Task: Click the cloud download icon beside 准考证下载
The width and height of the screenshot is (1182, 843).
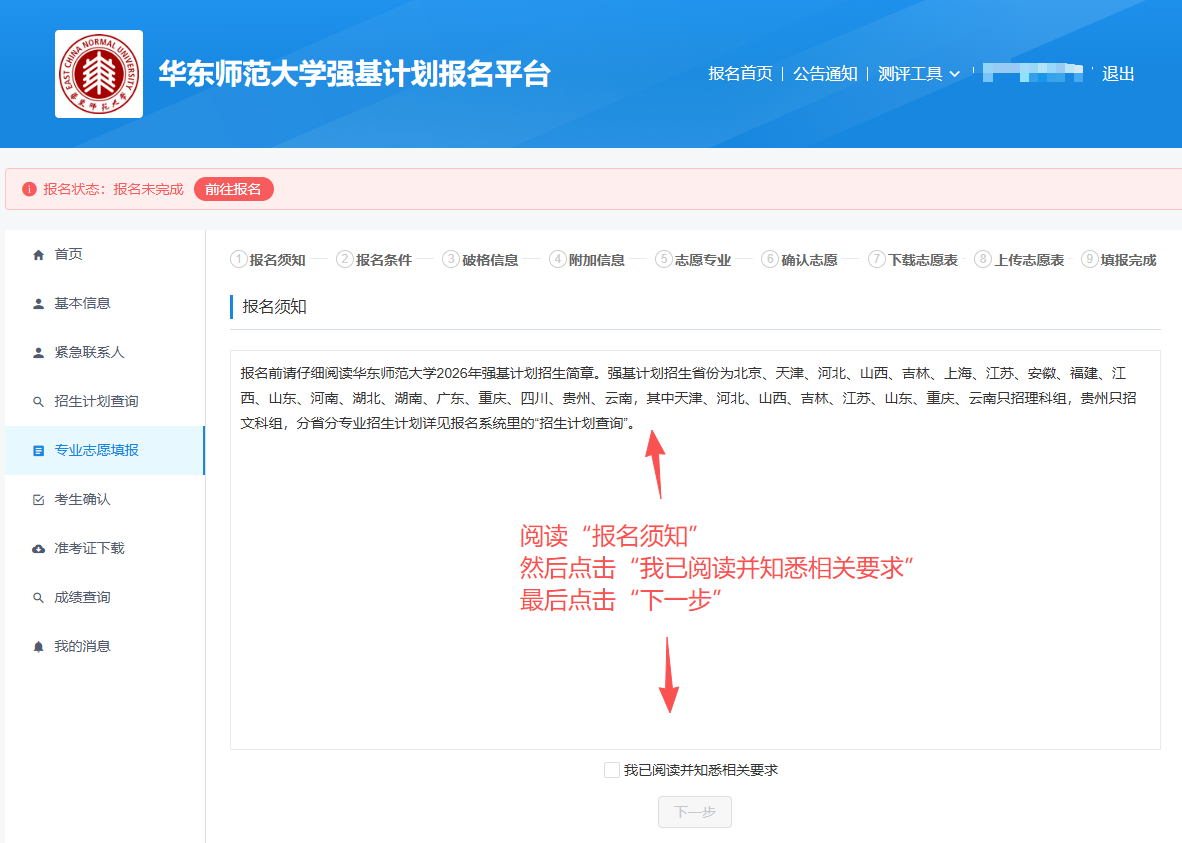Action: (39, 549)
